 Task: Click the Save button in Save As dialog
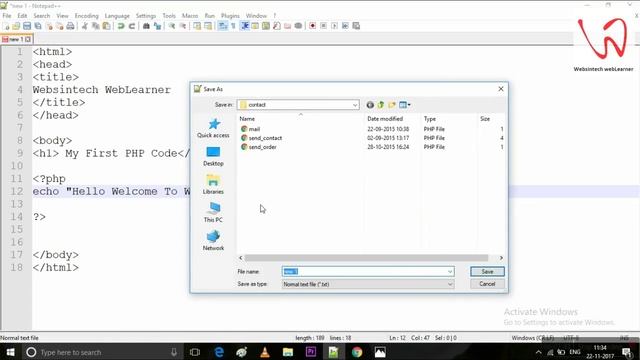pyautogui.click(x=487, y=271)
